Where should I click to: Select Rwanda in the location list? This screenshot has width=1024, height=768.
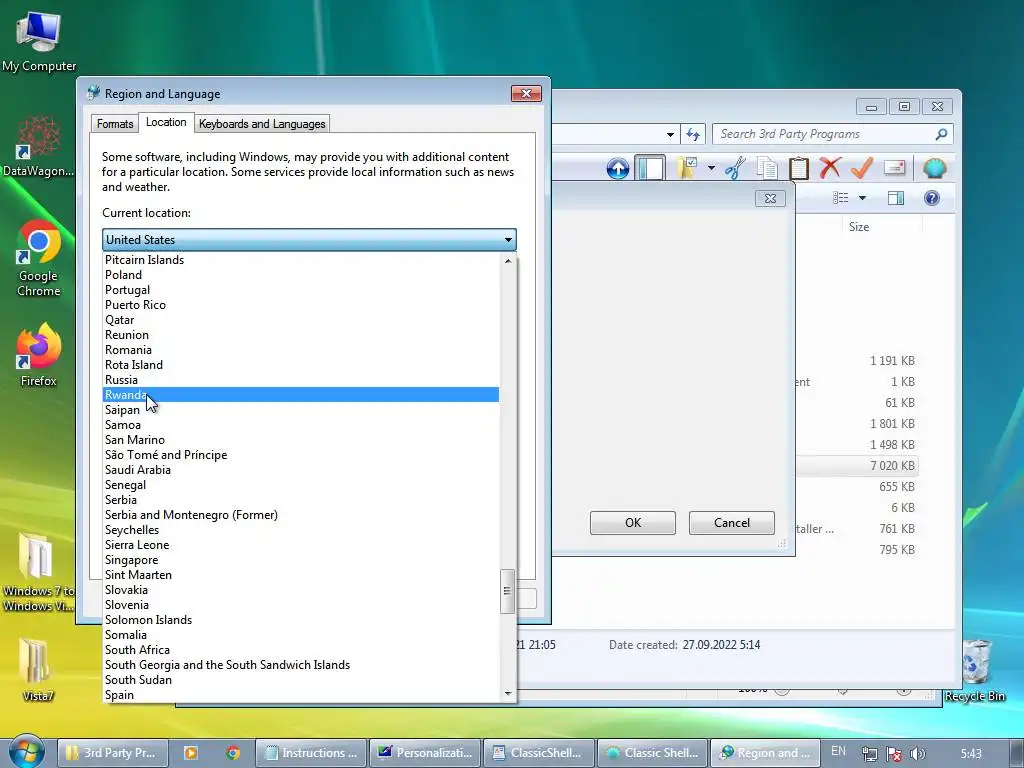click(301, 394)
